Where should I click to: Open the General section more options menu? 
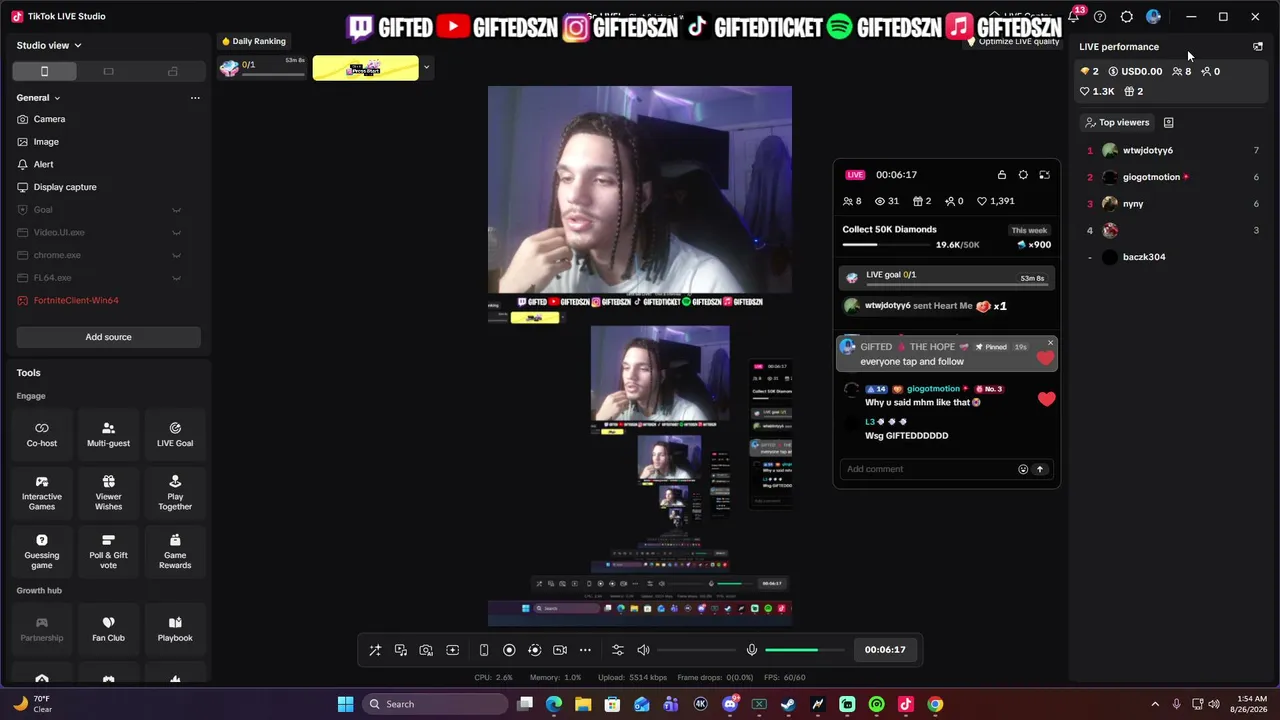coord(195,98)
